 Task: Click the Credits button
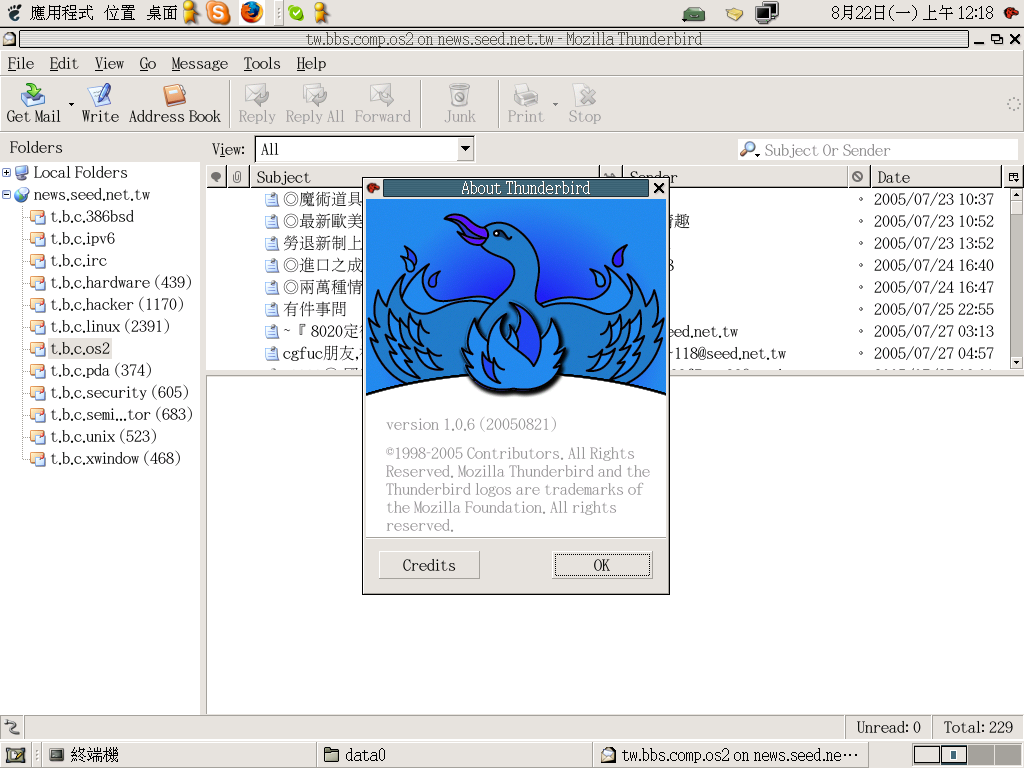429,565
